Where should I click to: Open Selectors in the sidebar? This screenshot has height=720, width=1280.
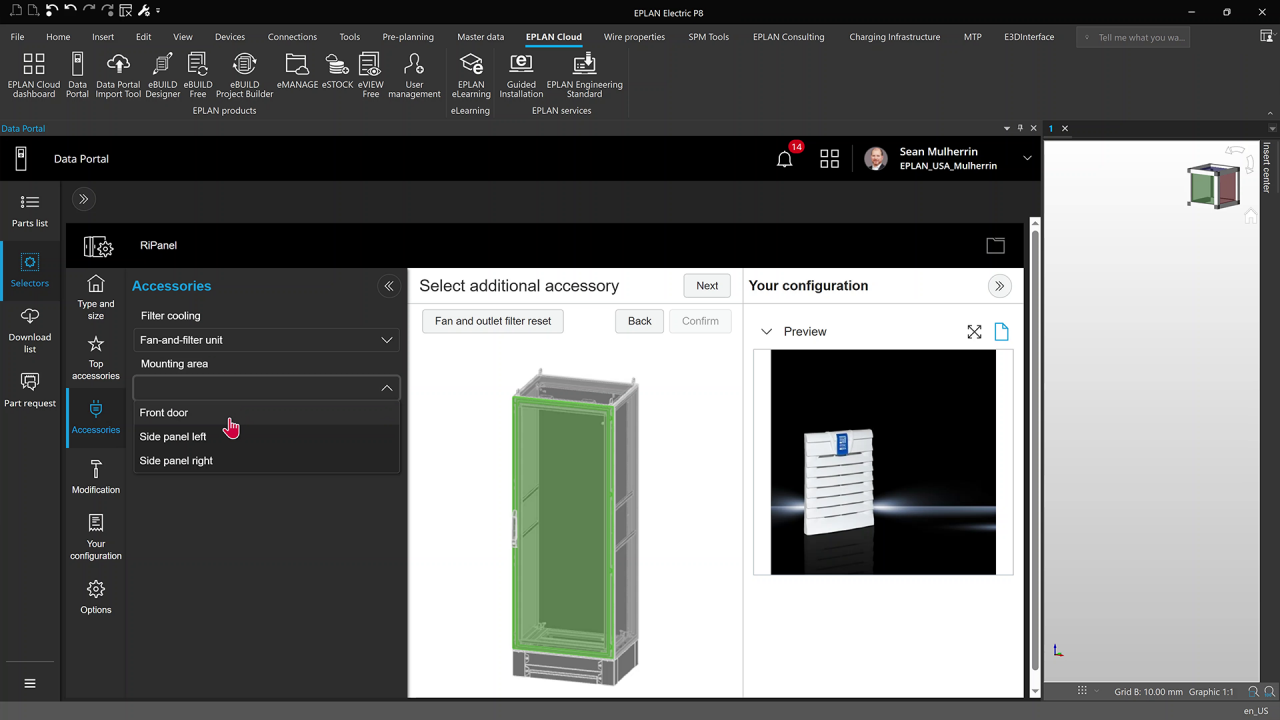(x=30, y=270)
